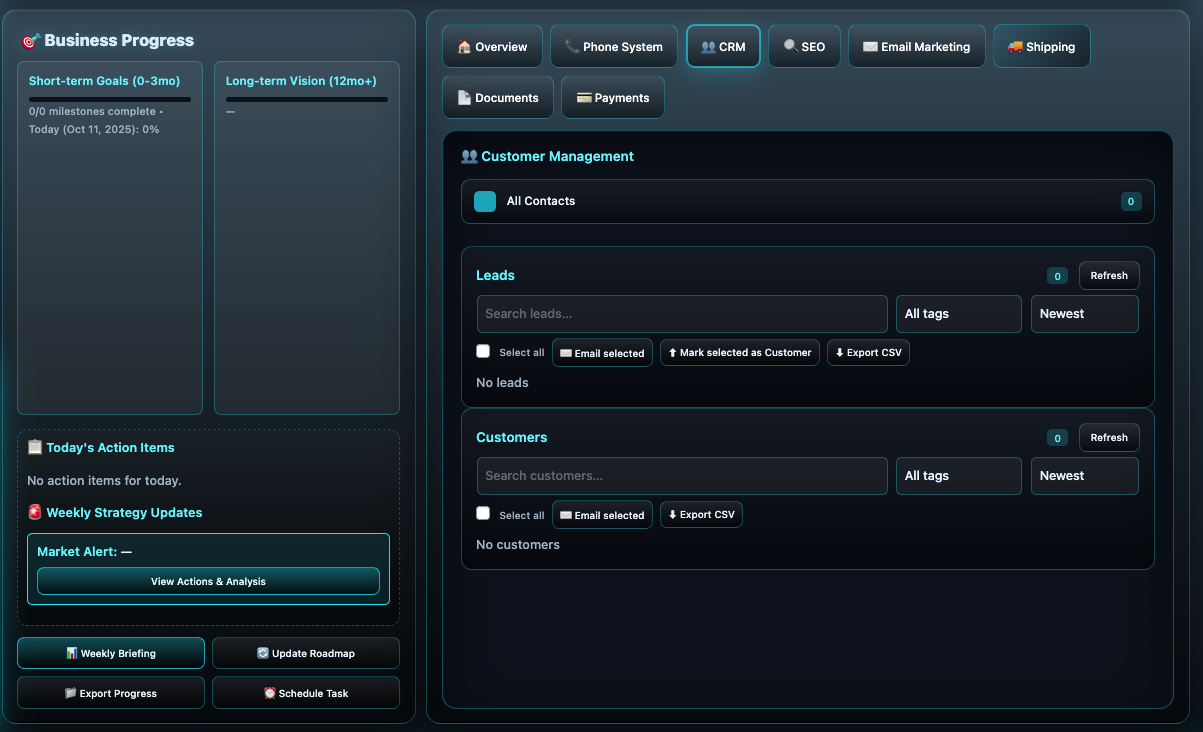
Task: Open the Newest sort dropdown in Customers
Action: (1084, 476)
